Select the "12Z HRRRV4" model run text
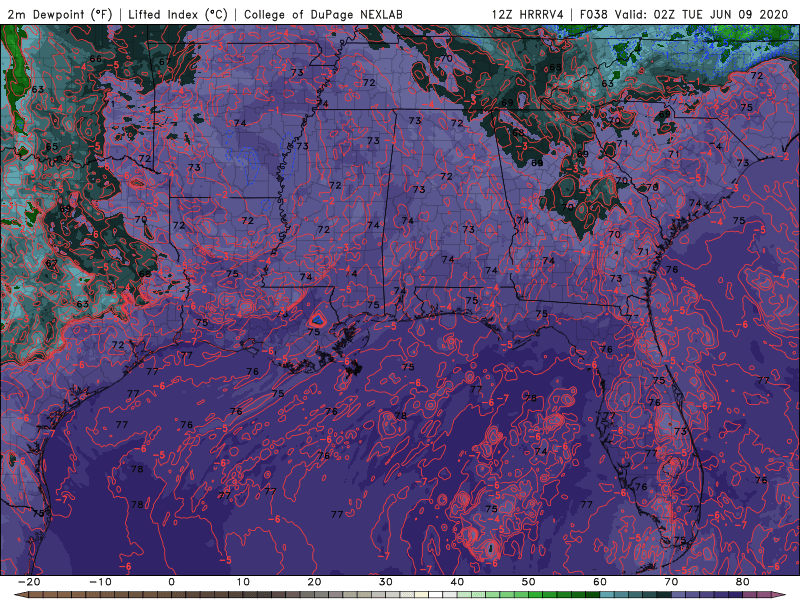 pos(528,14)
